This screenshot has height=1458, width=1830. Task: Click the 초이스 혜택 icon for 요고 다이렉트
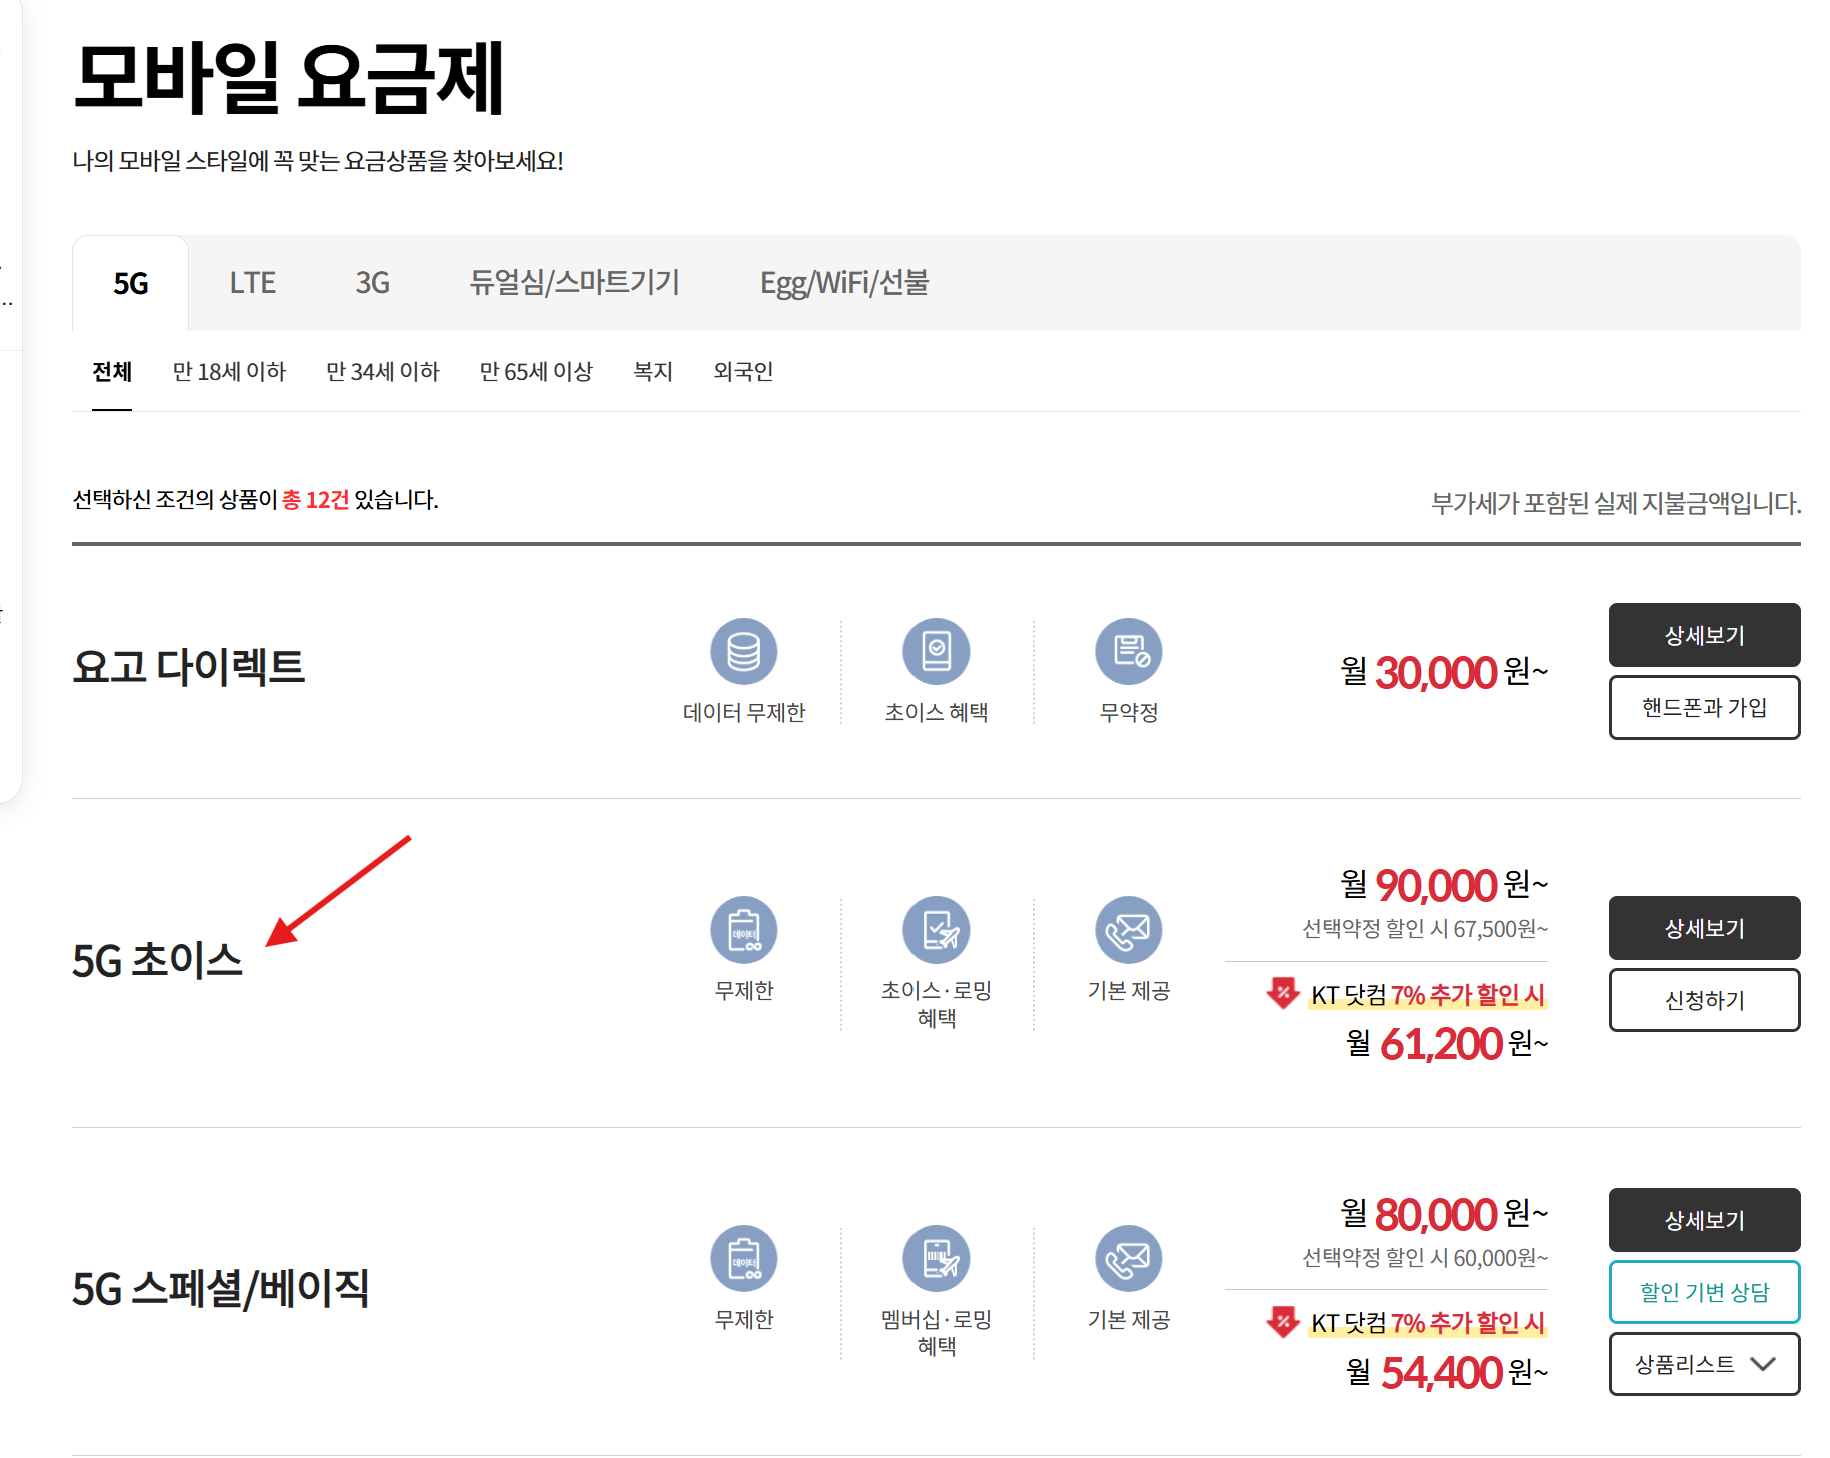[x=936, y=652]
